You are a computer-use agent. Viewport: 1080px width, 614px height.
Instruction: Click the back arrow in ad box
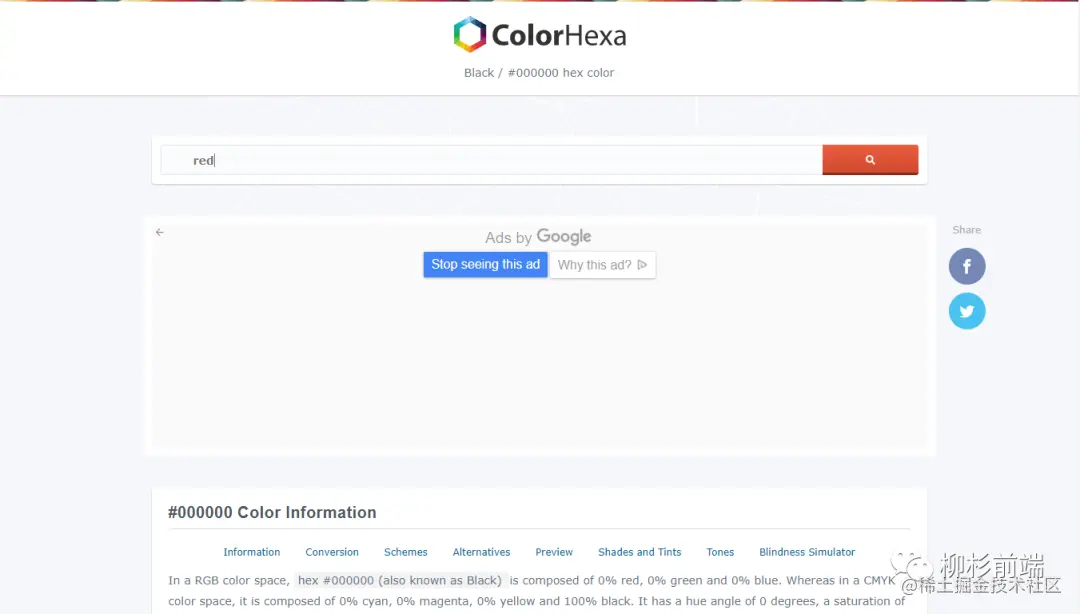160,232
